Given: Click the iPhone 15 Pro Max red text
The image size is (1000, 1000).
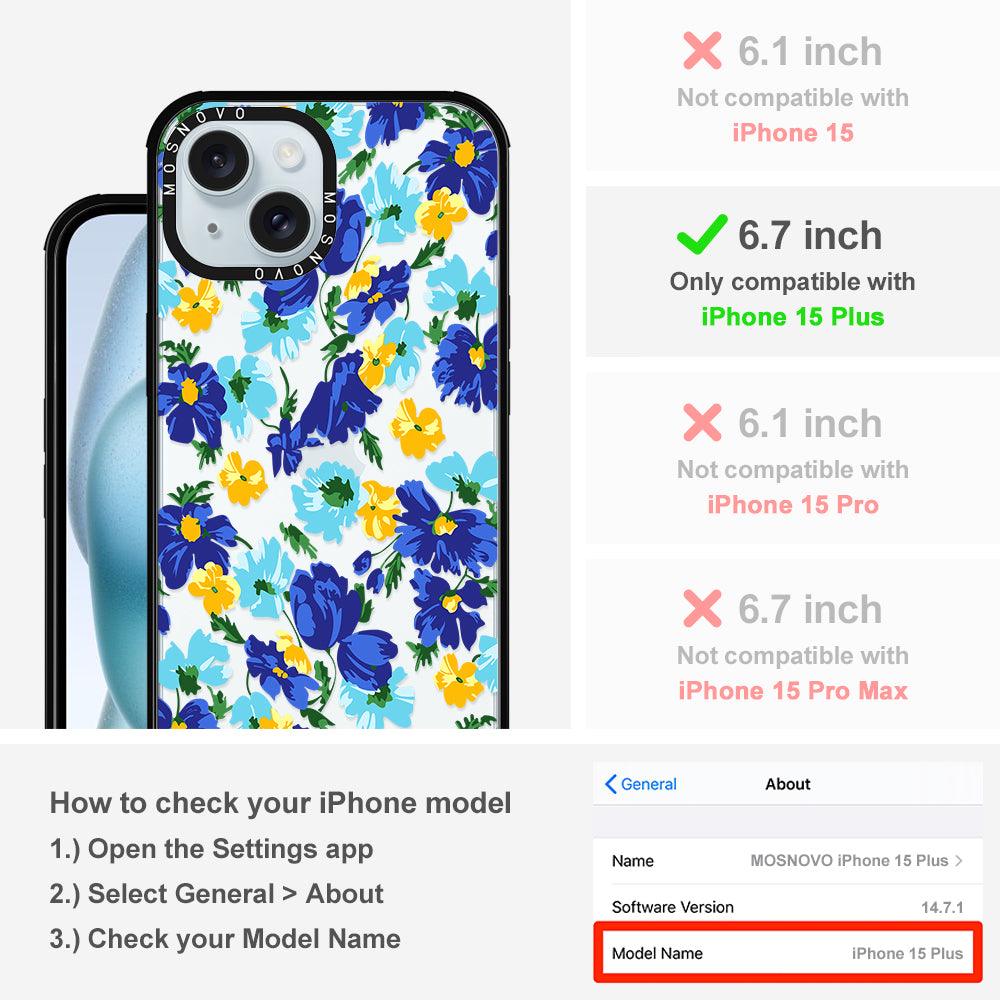Looking at the screenshot, I should tap(793, 691).
